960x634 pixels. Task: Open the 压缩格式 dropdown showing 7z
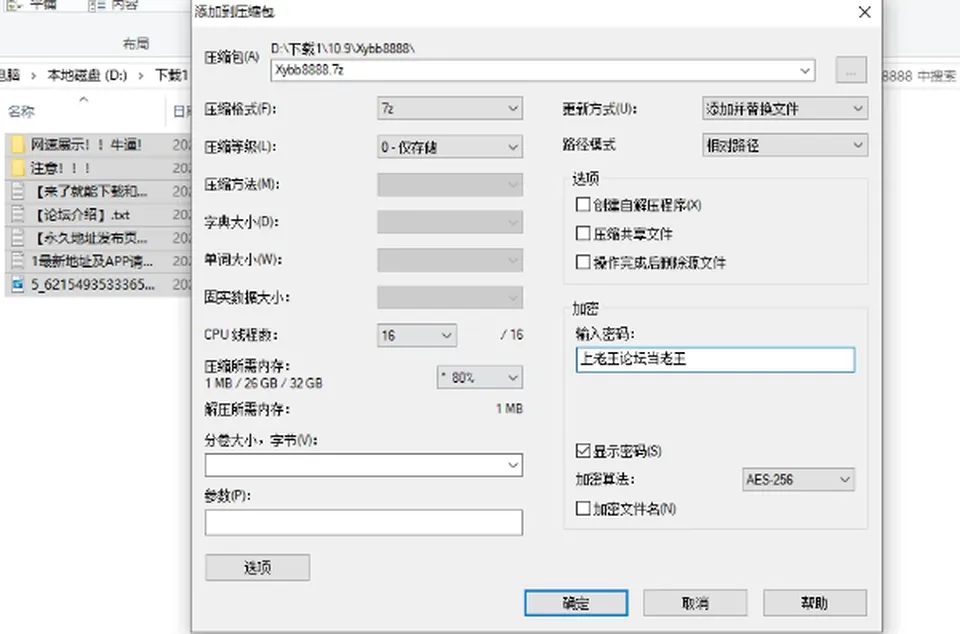(450, 109)
